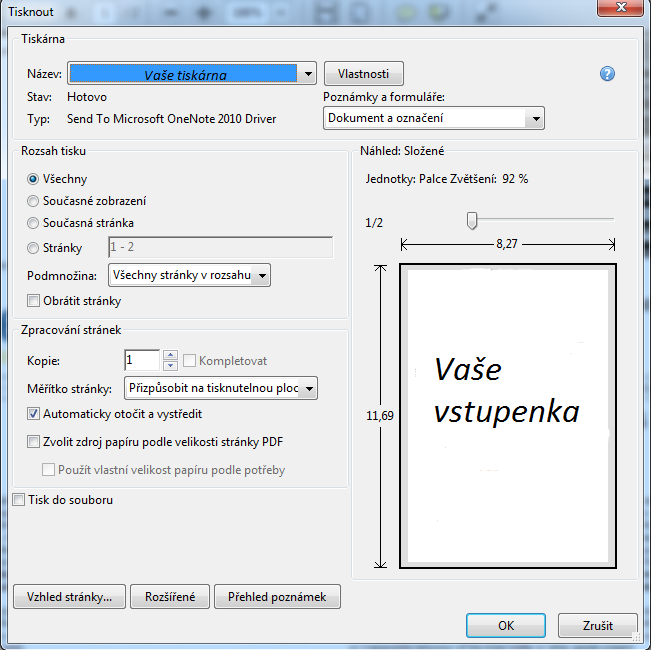
Task: Click the Kopie number field
Action: click(142, 360)
